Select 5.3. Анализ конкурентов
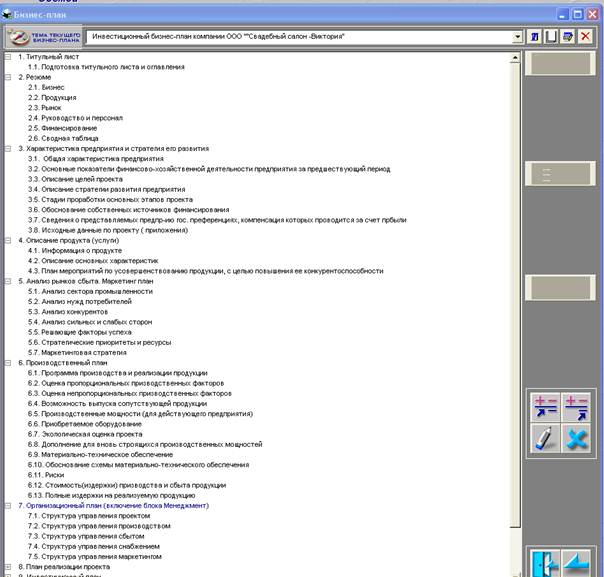This screenshot has height=577, width=604. 68,312
